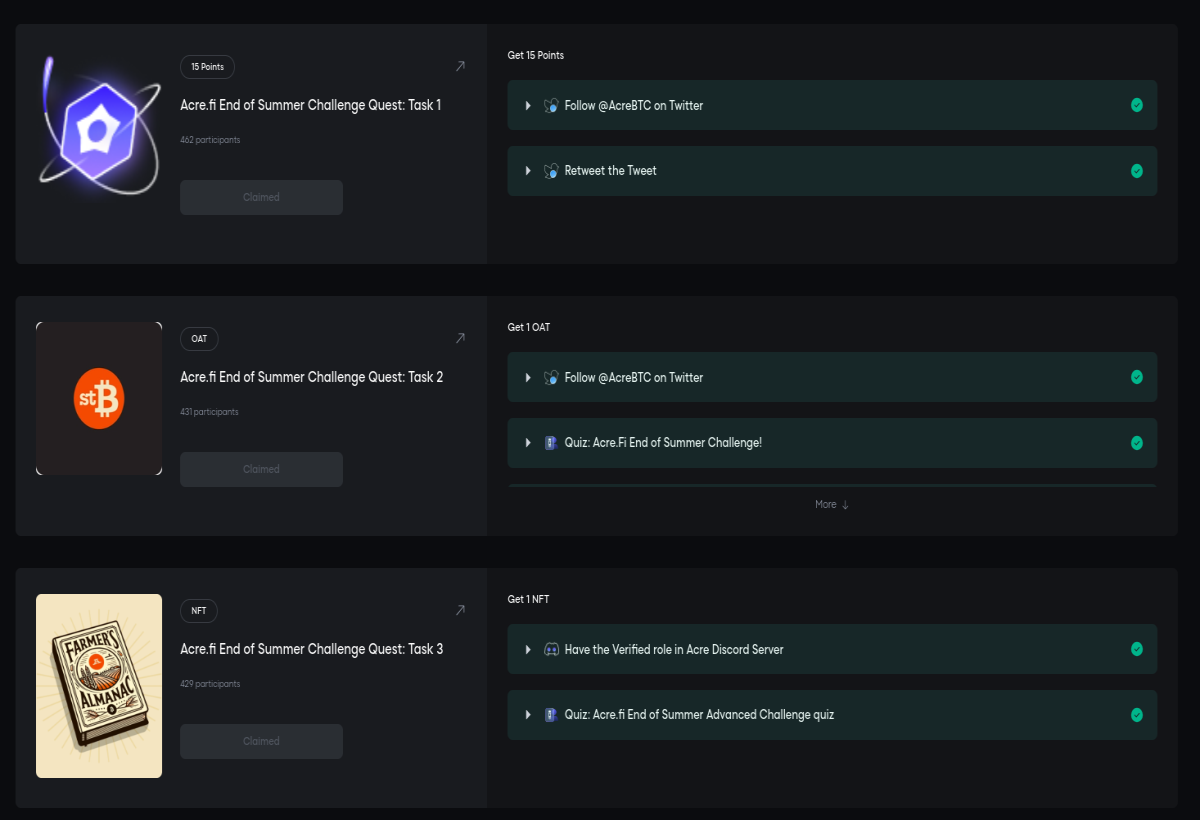Click green checkmark on Retweet the Tweet
Image resolution: width=1200 pixels, height=820 pixels.
click(x=1137, y=171)
